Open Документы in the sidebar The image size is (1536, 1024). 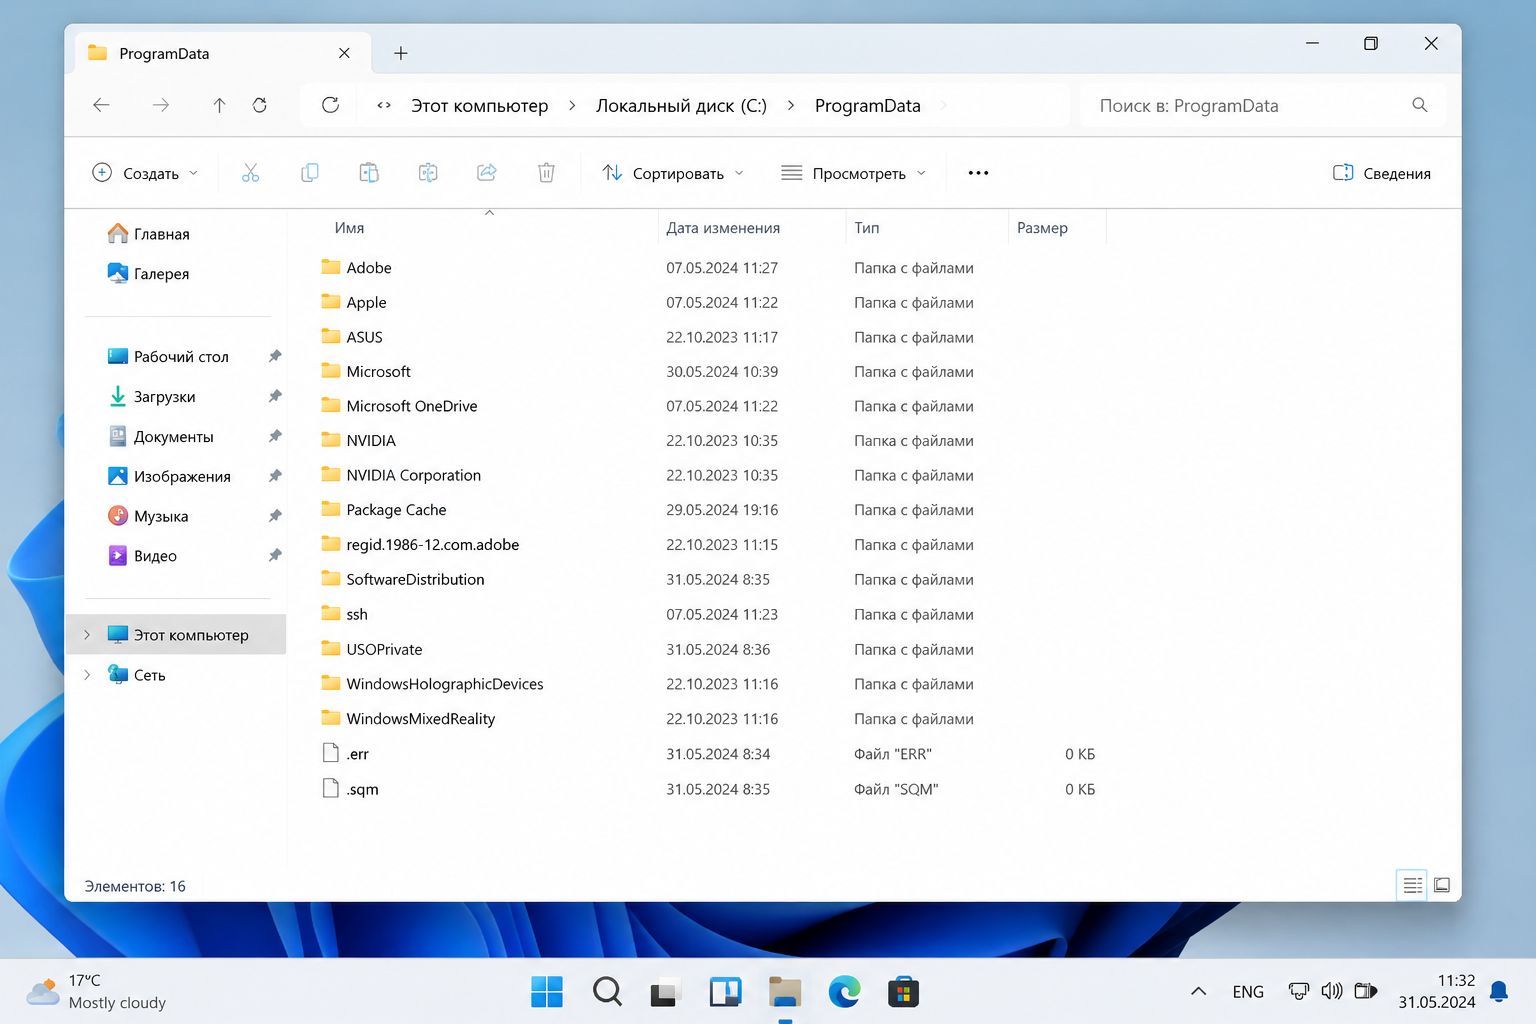(x=160, y=436)
